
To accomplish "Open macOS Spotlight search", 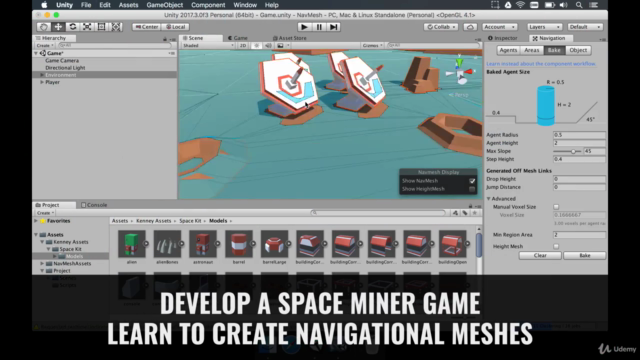I will 579,5.
